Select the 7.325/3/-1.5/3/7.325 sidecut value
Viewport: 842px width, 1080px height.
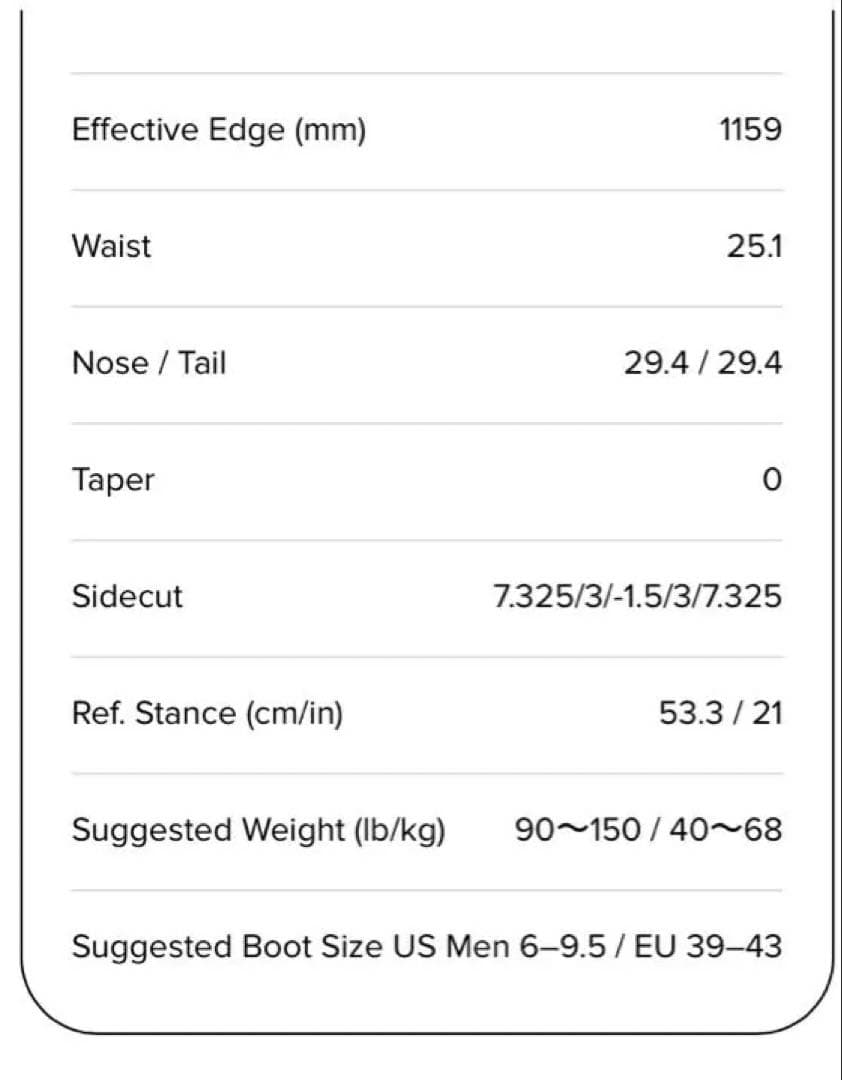click(x=637, y=597)
